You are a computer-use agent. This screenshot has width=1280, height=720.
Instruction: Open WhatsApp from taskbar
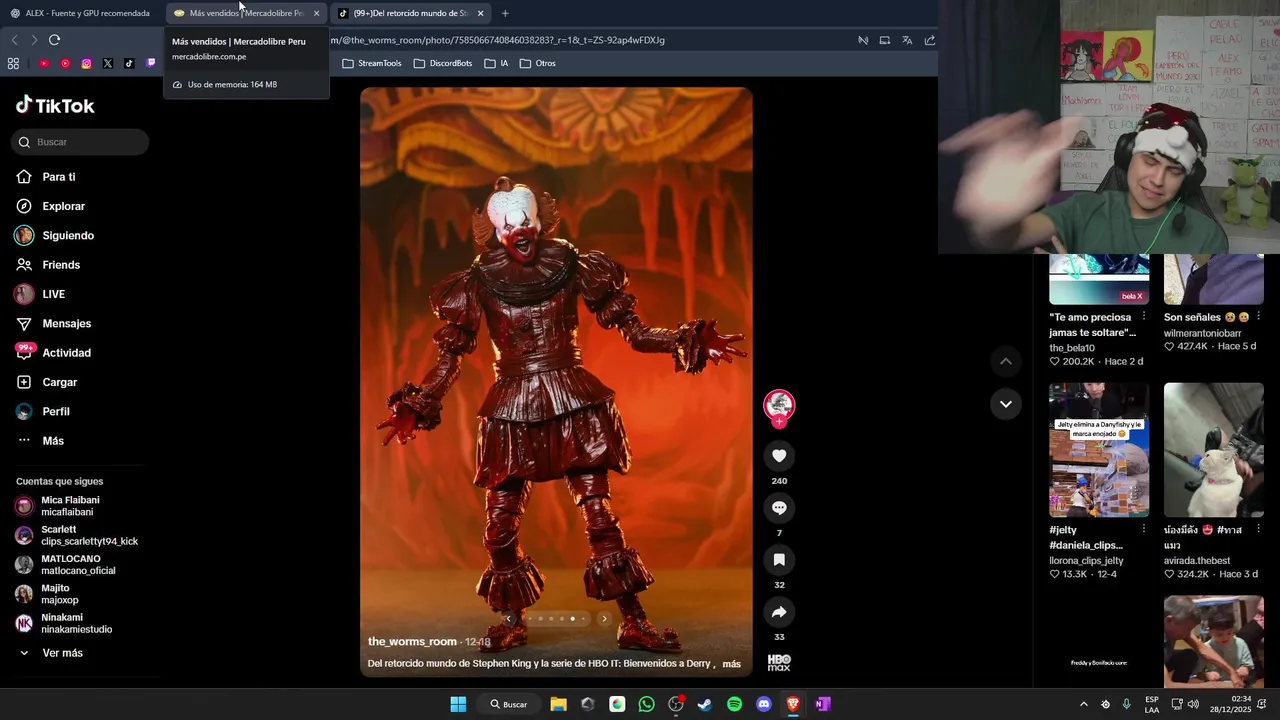[x=646, y=704]
